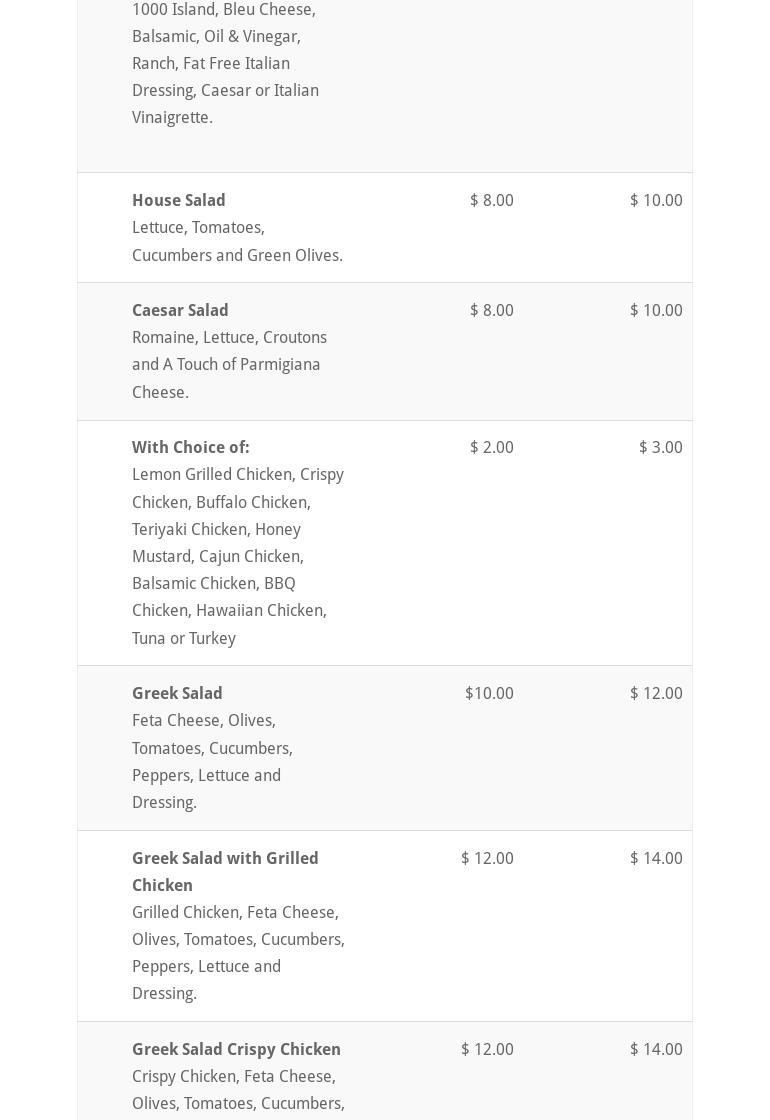Click the House Salad item title
The image size is (770, 1120).
click(x=179, y=200)
